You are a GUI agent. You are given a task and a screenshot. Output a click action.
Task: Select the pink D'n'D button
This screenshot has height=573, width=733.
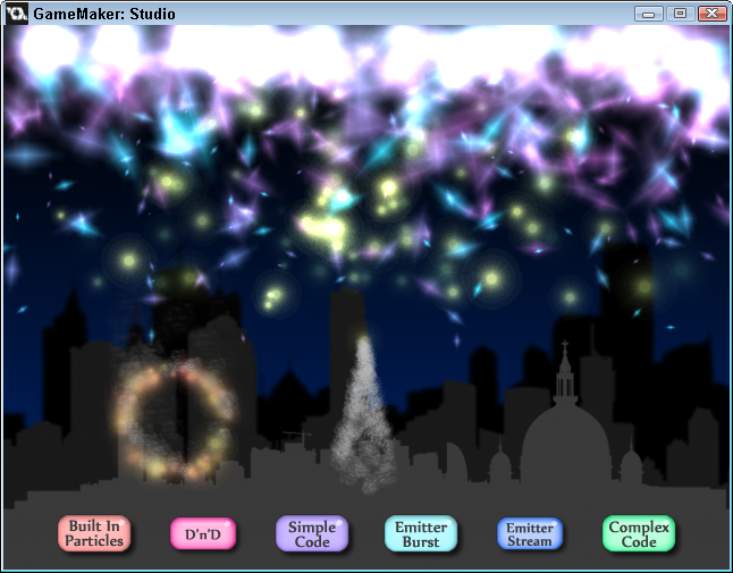click(x=203, y=534)
